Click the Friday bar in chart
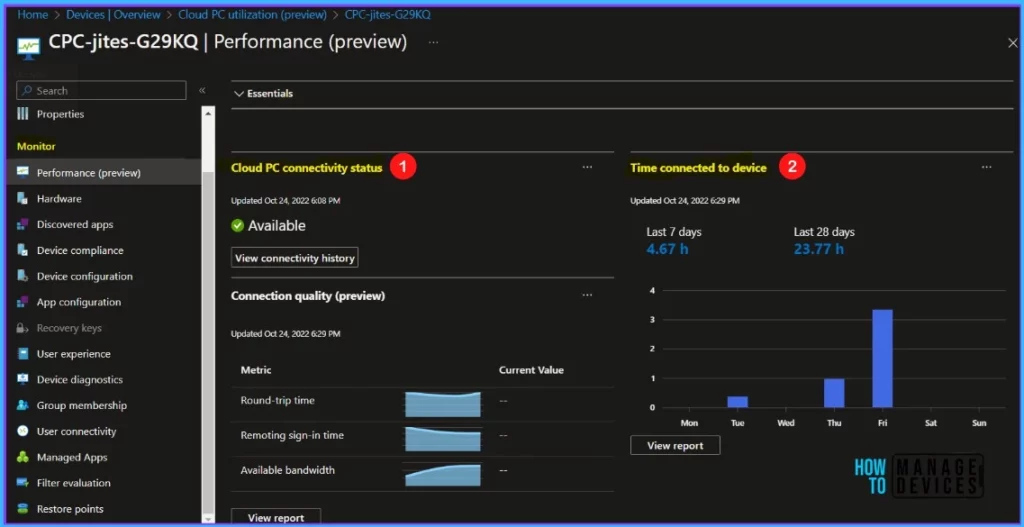 [x=882, y=359]
